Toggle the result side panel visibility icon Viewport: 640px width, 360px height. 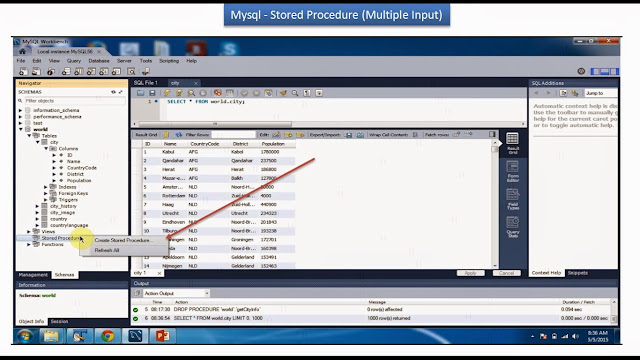coord(492,134)
